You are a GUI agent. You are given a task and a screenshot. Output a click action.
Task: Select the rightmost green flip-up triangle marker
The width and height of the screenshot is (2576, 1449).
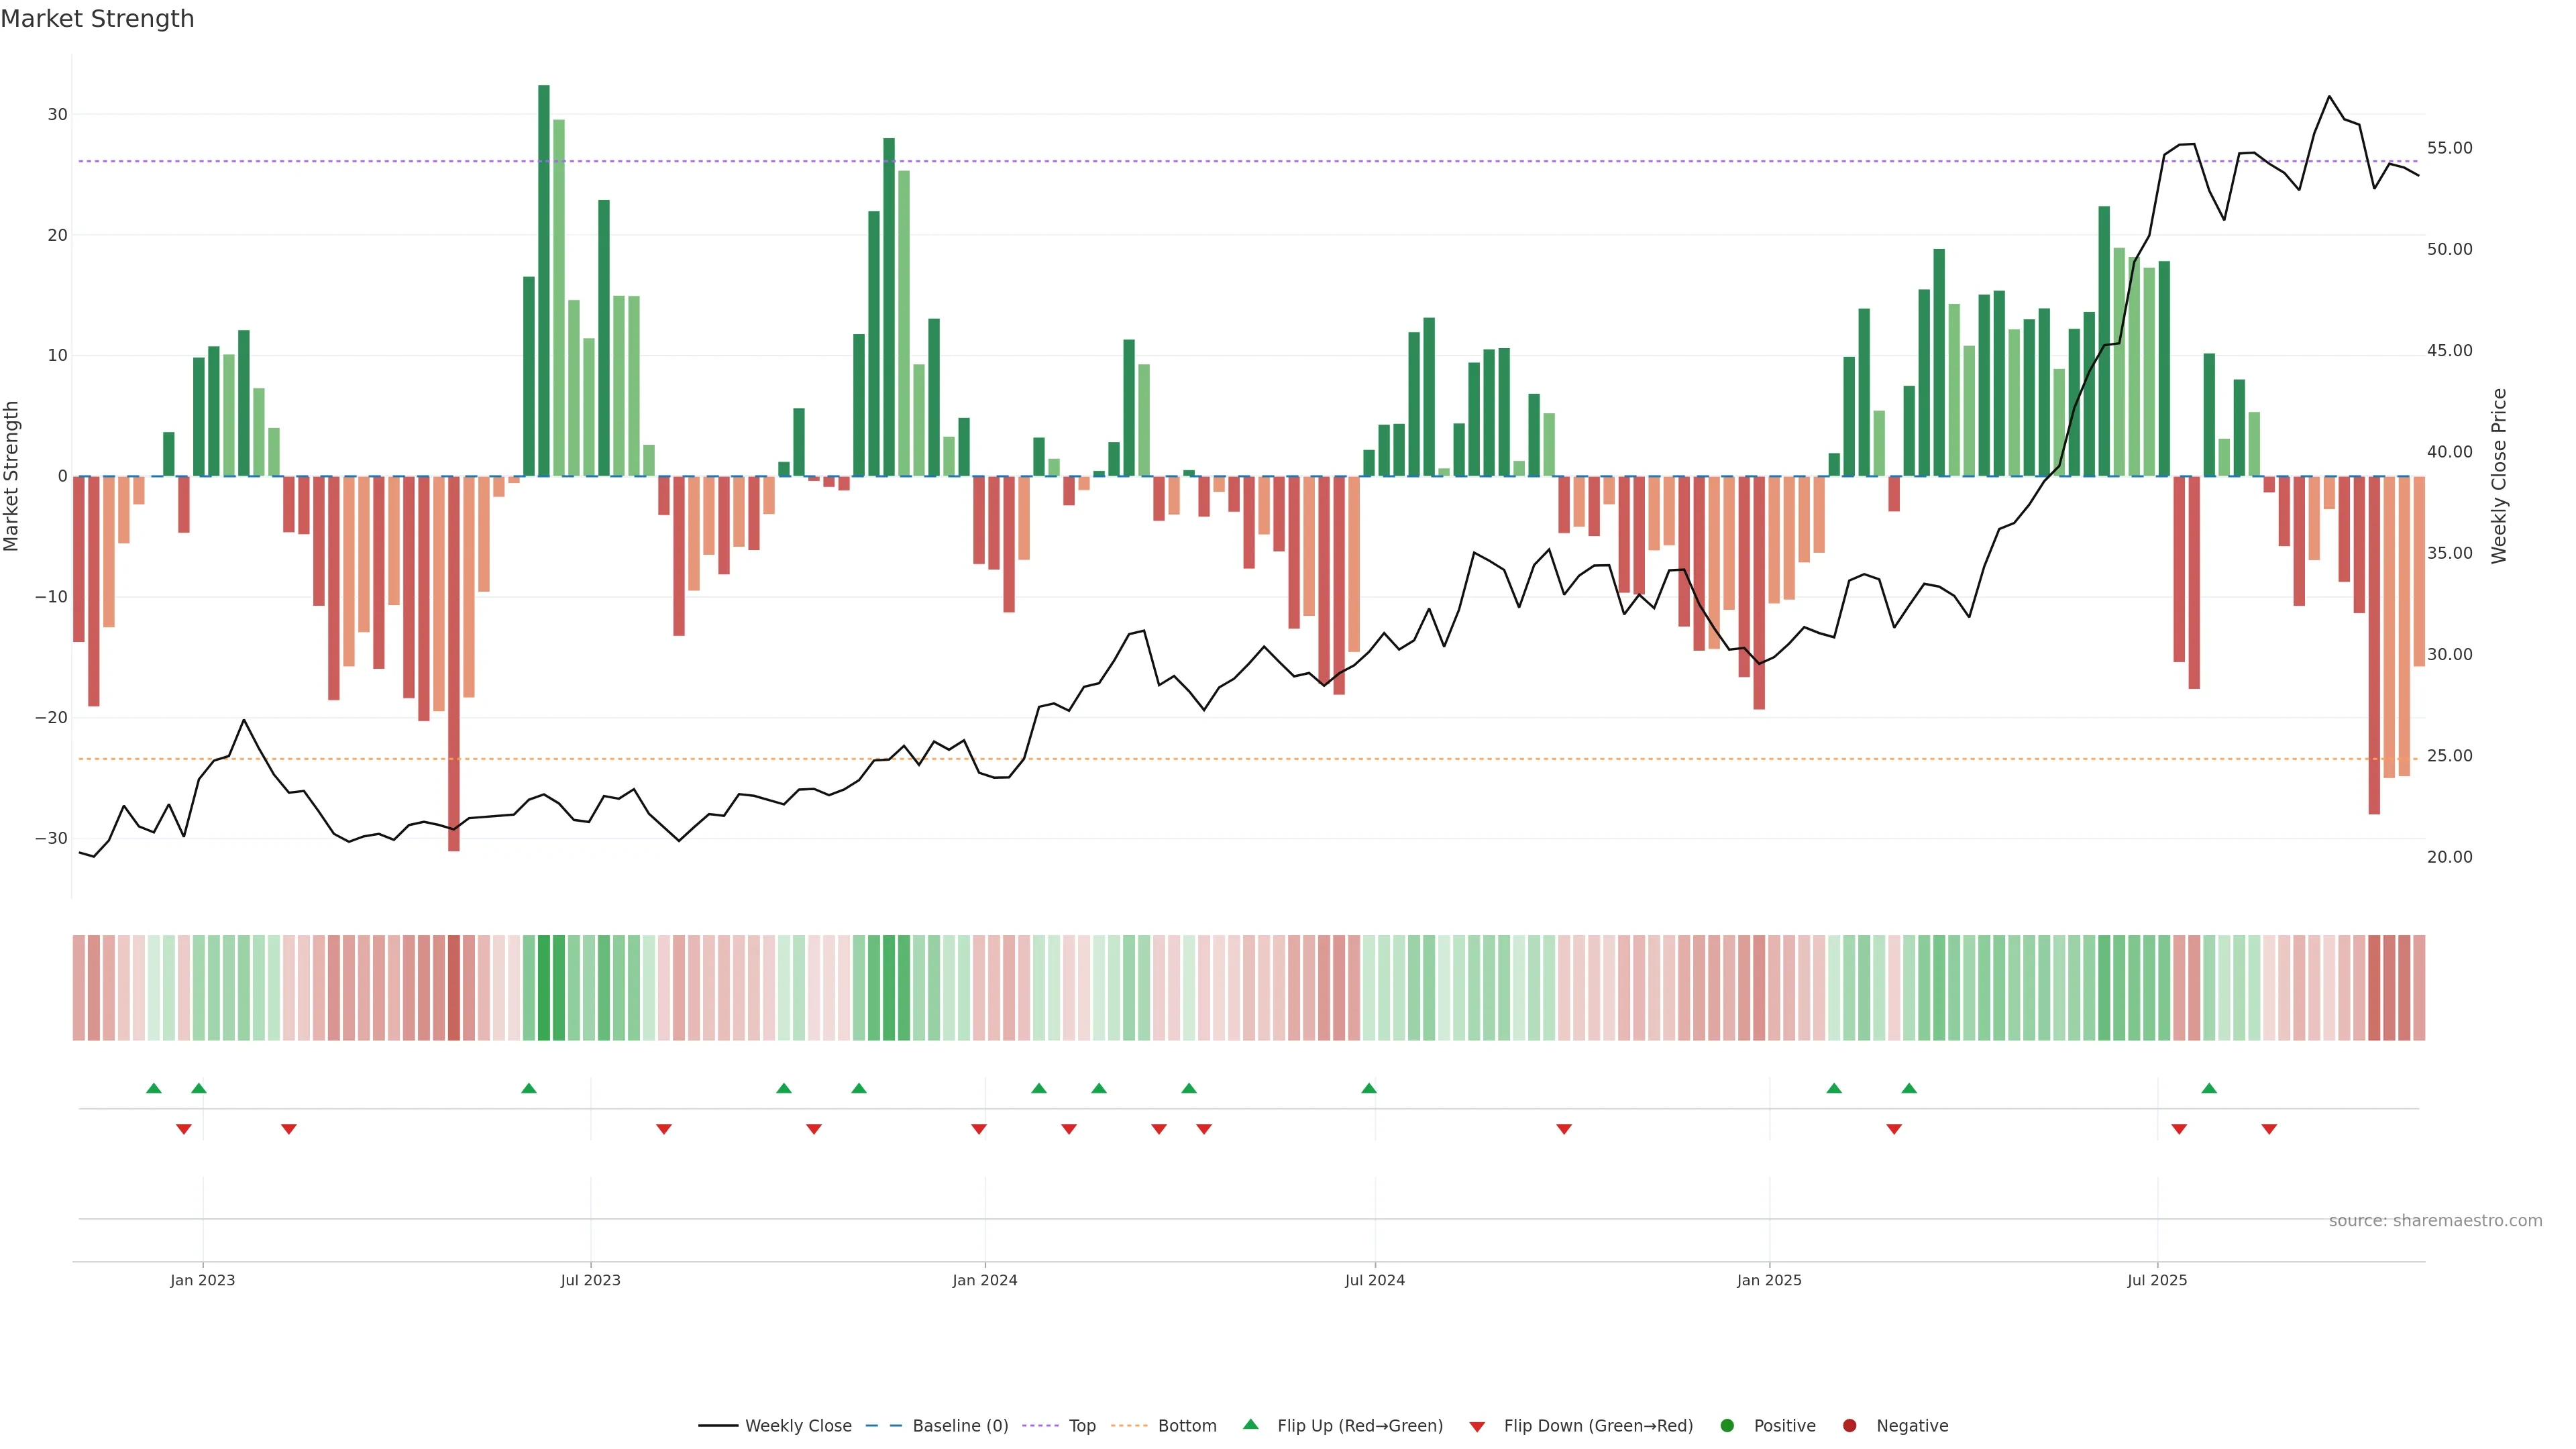coord(2209,1088)
